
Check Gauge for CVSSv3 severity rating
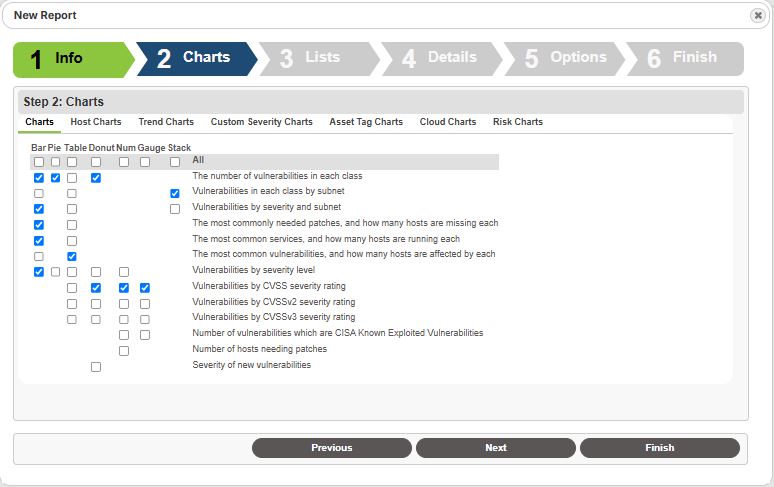(145, 319)
